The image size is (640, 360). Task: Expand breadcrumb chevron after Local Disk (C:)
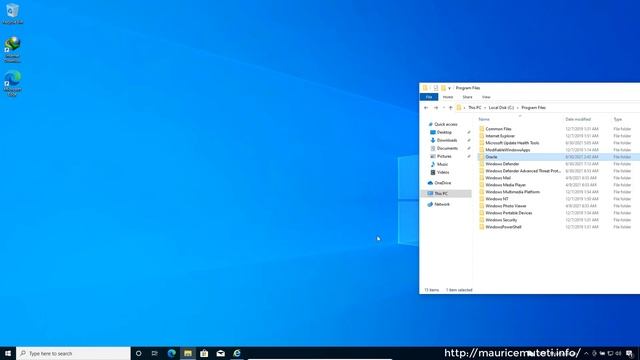[x=518, y=108]
